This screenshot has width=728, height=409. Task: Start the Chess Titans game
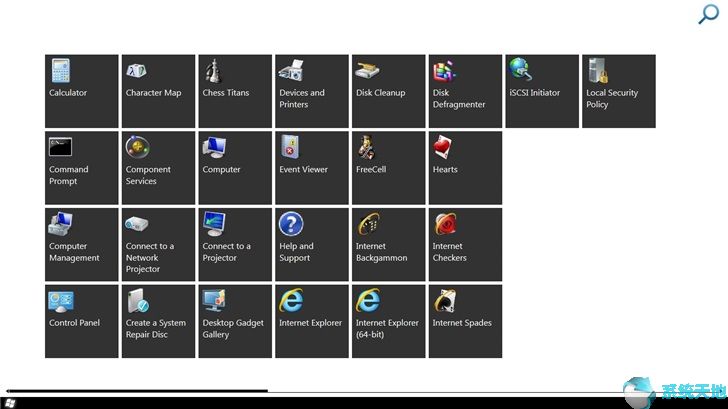click(x=235, y=91)
